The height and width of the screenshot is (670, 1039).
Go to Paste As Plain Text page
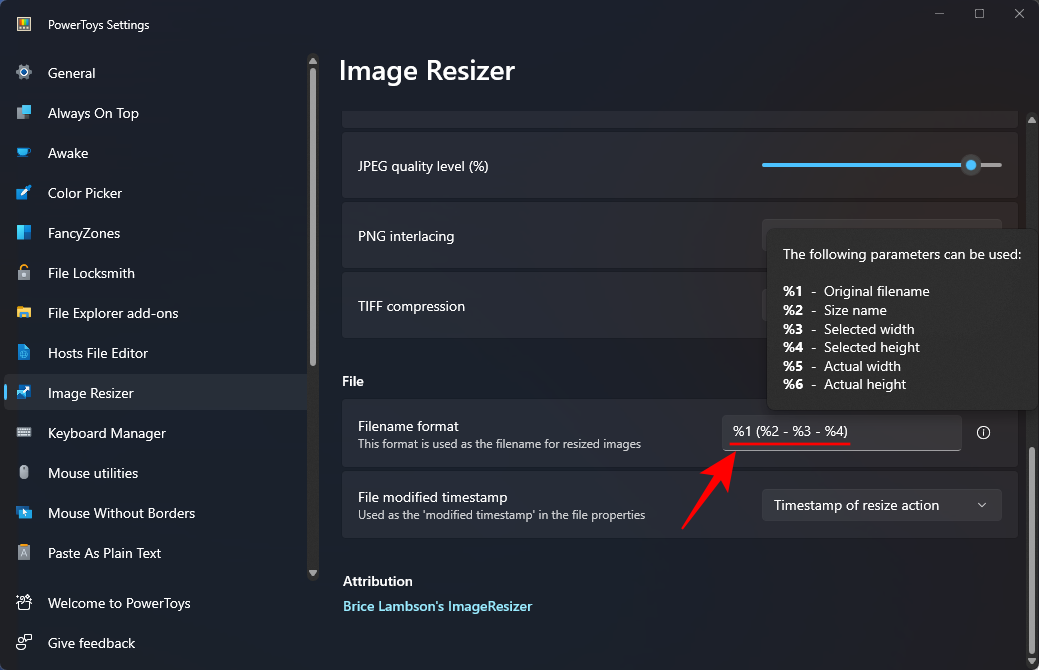pyautogui.click(x=104, y=553)
